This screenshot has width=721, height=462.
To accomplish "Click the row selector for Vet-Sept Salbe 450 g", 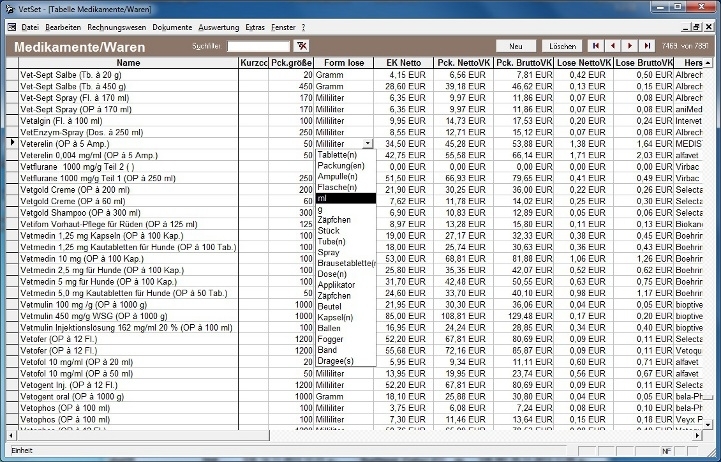I will 12,86.
